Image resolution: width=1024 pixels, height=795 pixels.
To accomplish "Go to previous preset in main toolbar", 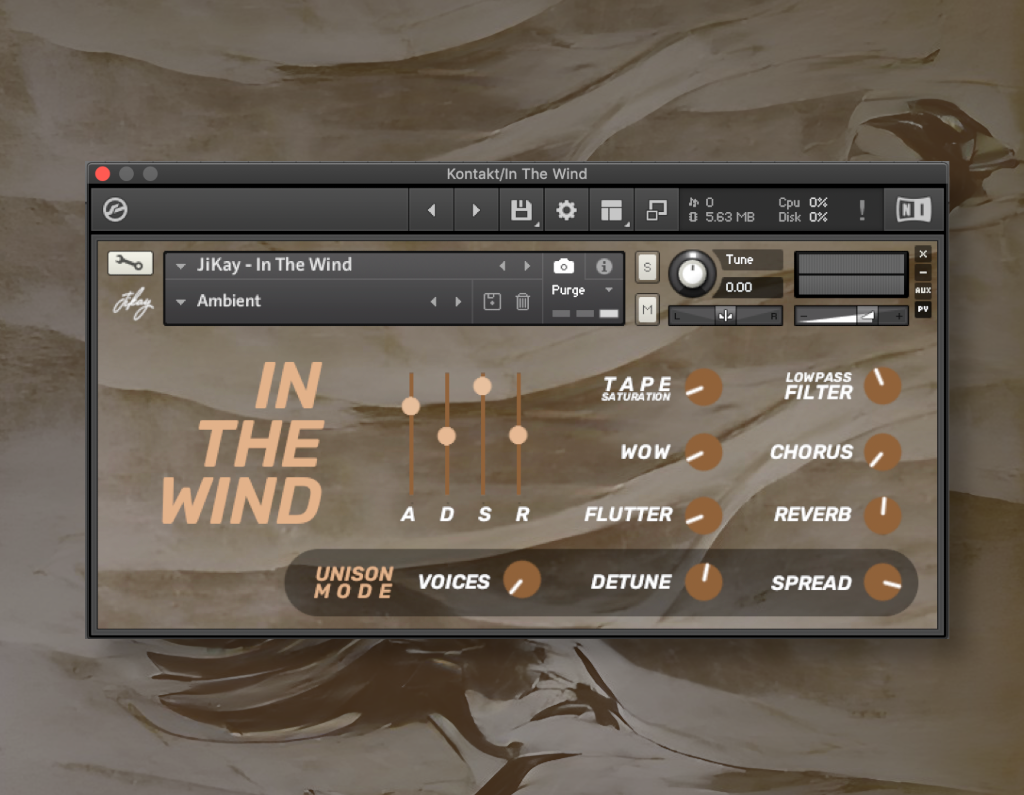I will click(x=432, y=210).
